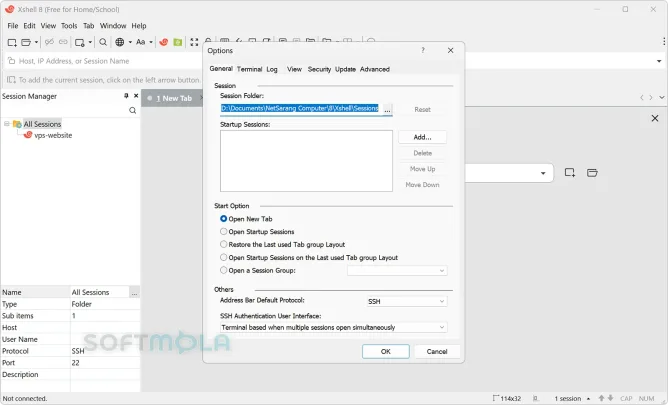Close the start pane with the X
The height and width of the screenshot is (405, 668).
(x=655, y=118)
